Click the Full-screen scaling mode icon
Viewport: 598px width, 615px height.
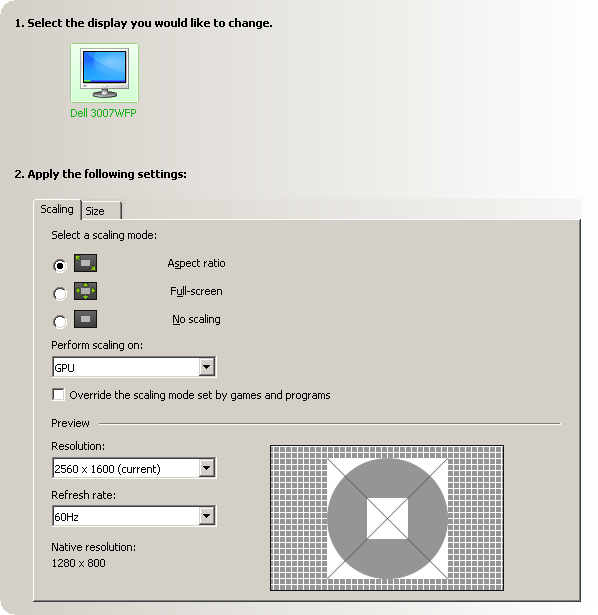click(x=85, y=291)
